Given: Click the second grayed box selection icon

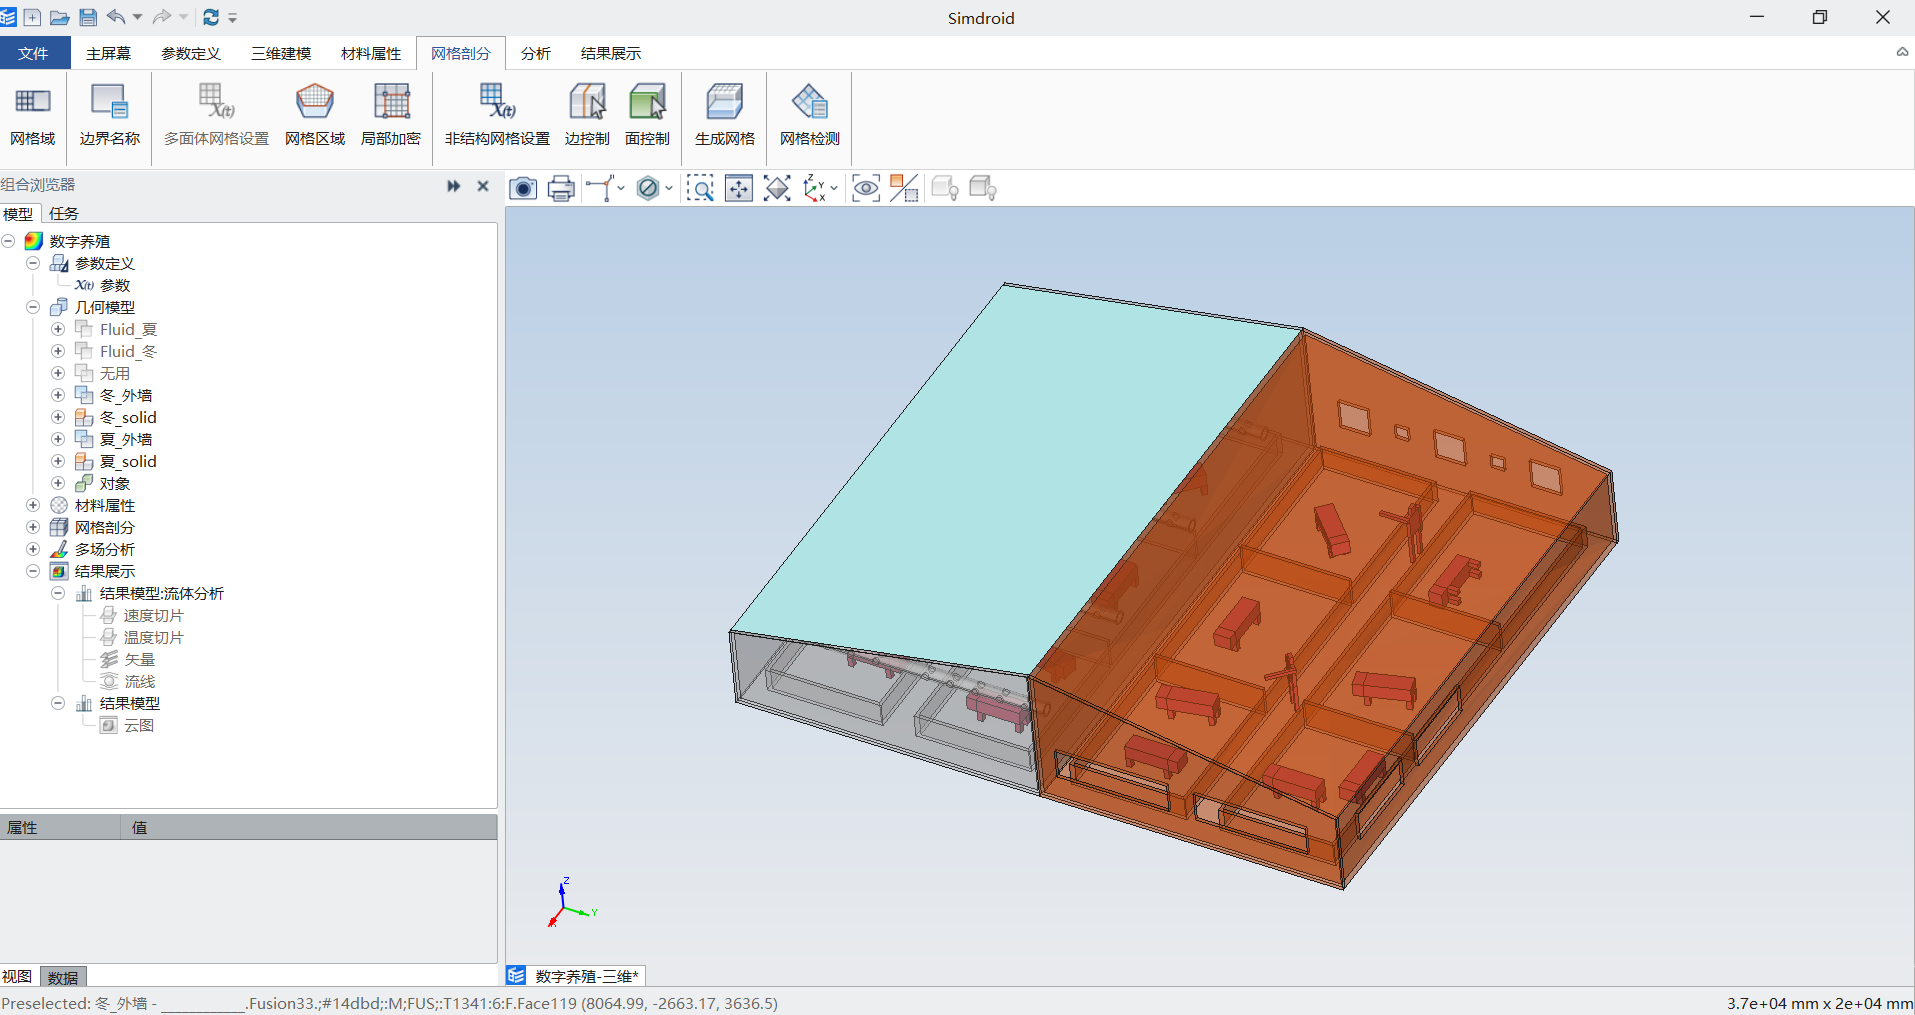Looking at the screenshot, I should 983,188.
